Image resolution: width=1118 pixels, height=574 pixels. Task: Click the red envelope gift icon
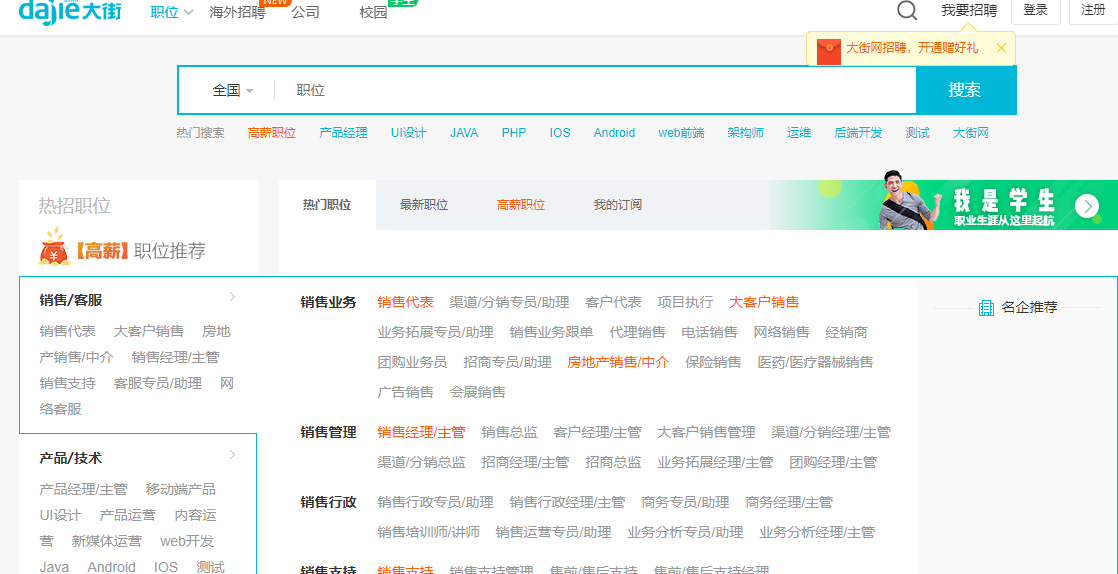coord(828,50)
